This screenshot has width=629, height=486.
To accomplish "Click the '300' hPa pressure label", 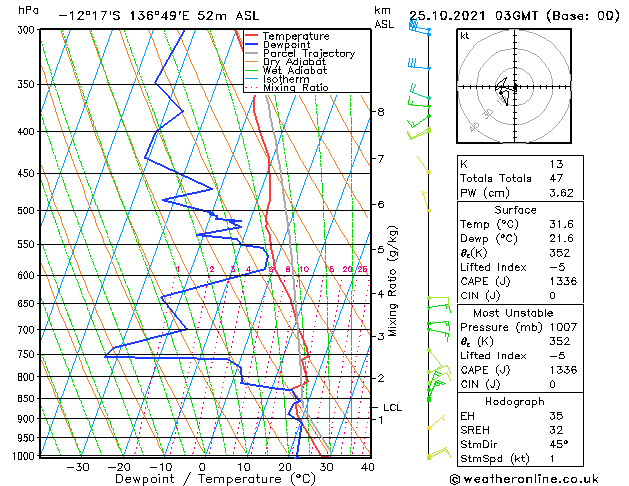I will tap(28, 30).
